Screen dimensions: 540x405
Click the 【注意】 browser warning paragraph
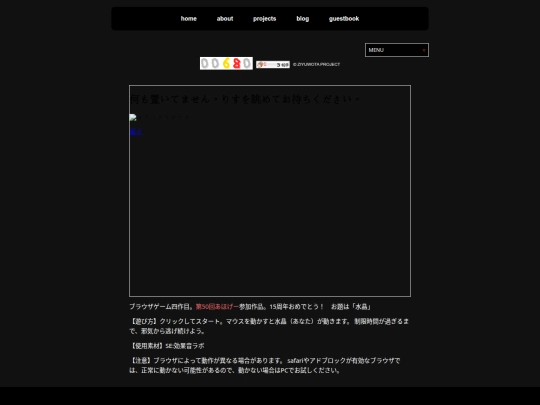(x=265, y=365)
